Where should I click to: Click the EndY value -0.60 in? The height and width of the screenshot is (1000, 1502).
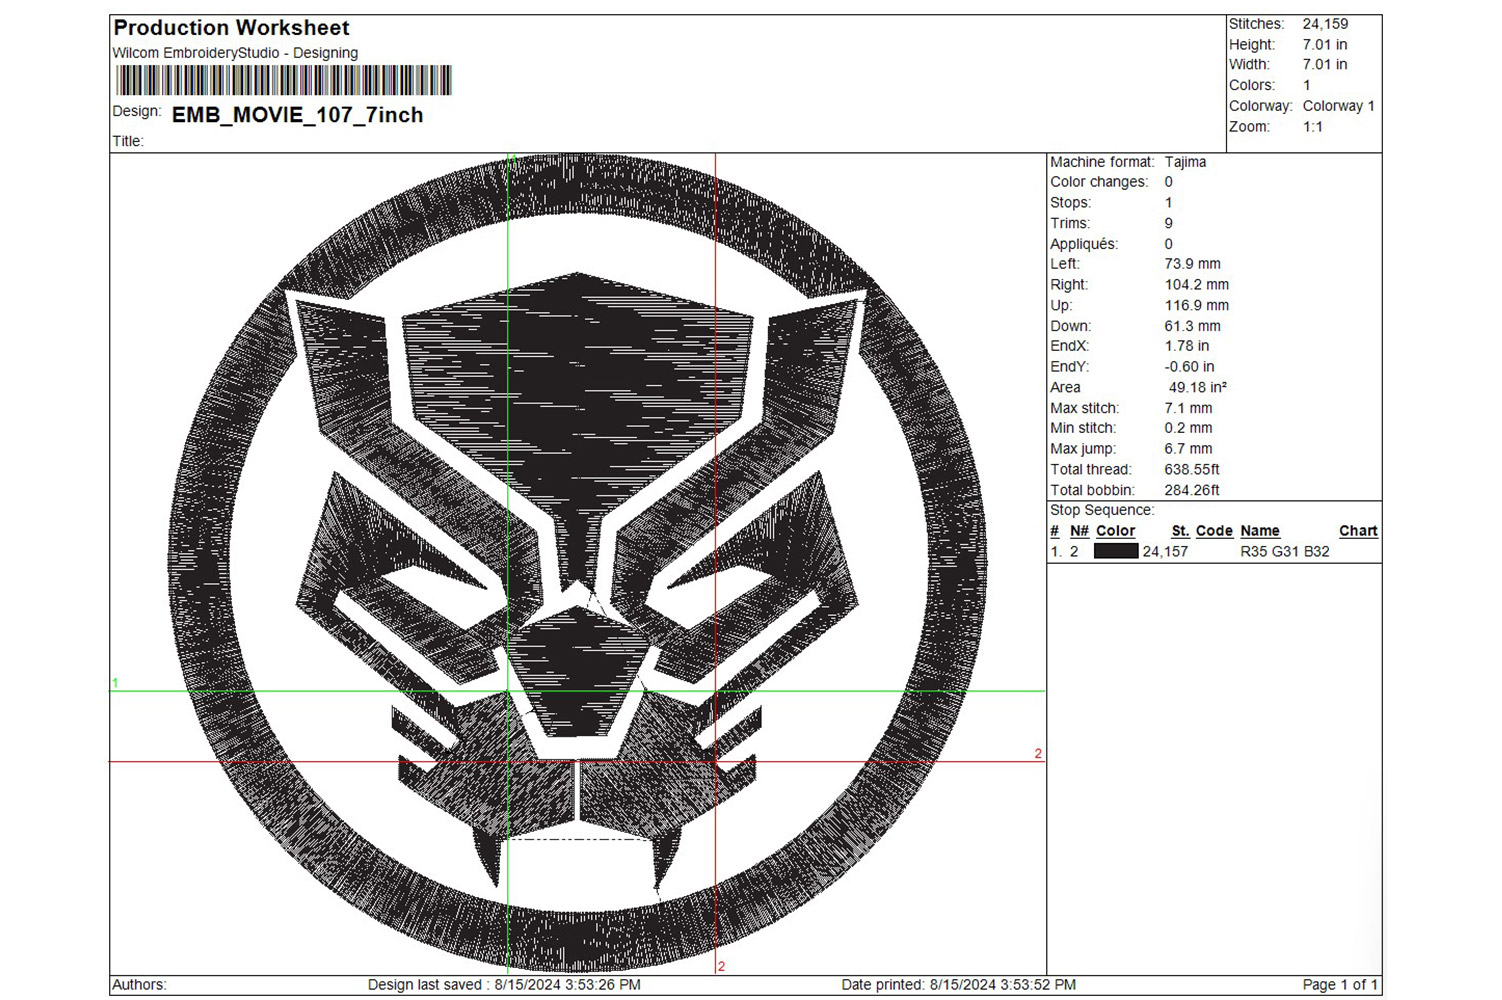1189,367
